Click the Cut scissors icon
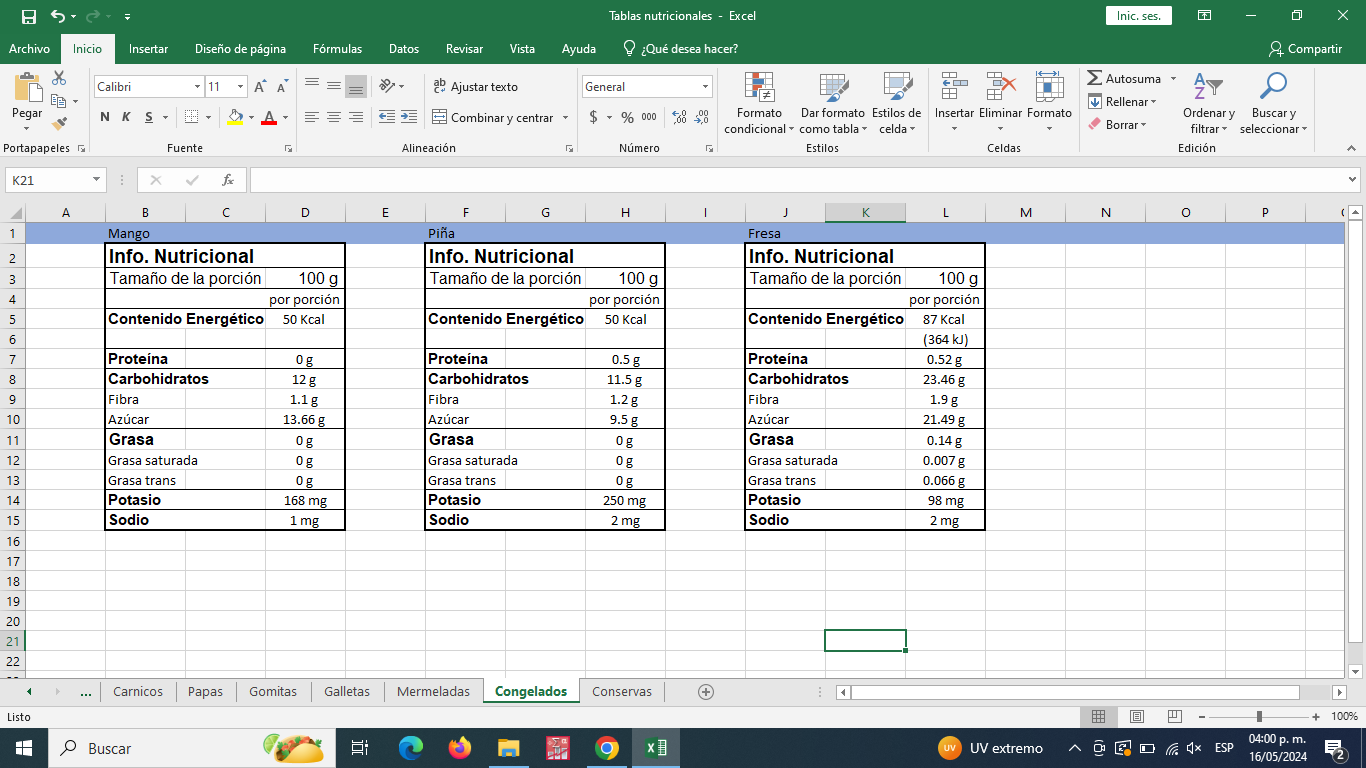1366x768 pixels. tap(59, 78)
